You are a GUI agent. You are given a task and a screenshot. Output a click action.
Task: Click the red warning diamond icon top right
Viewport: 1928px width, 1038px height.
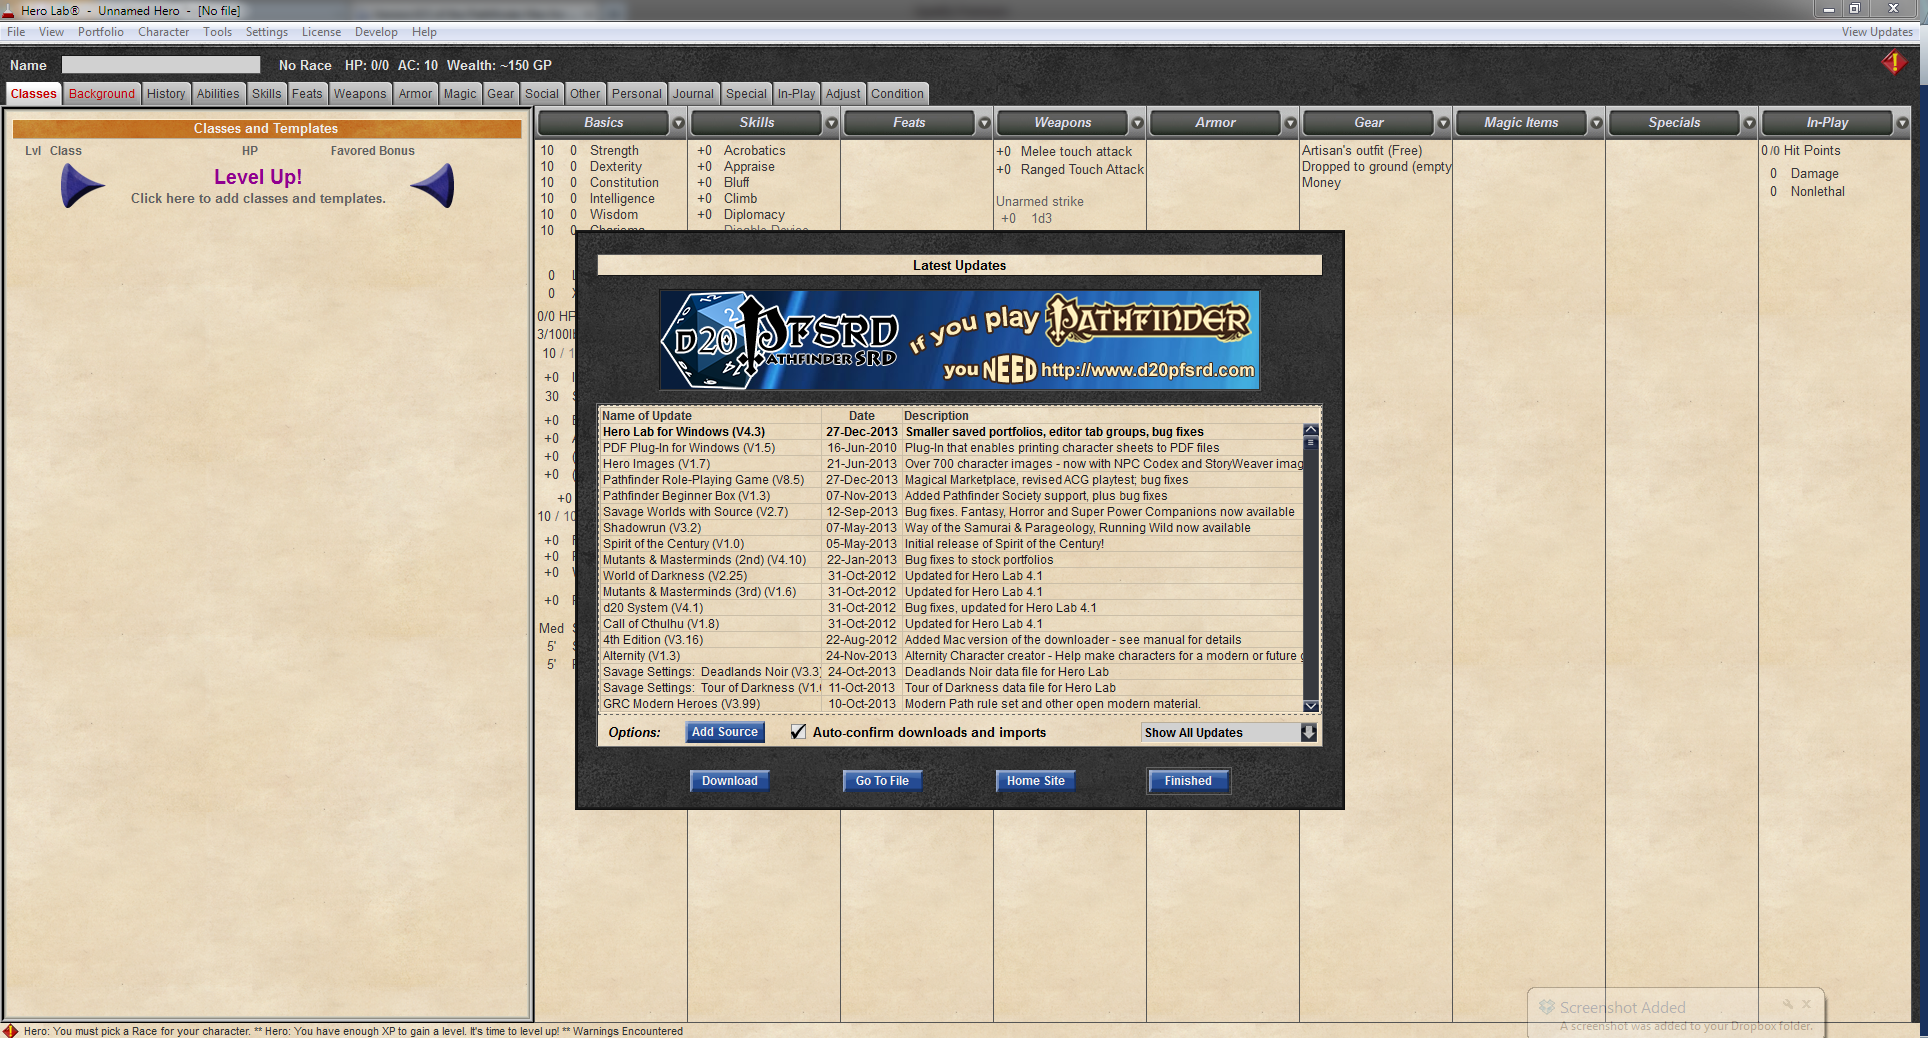click(x=1893, y=63)
